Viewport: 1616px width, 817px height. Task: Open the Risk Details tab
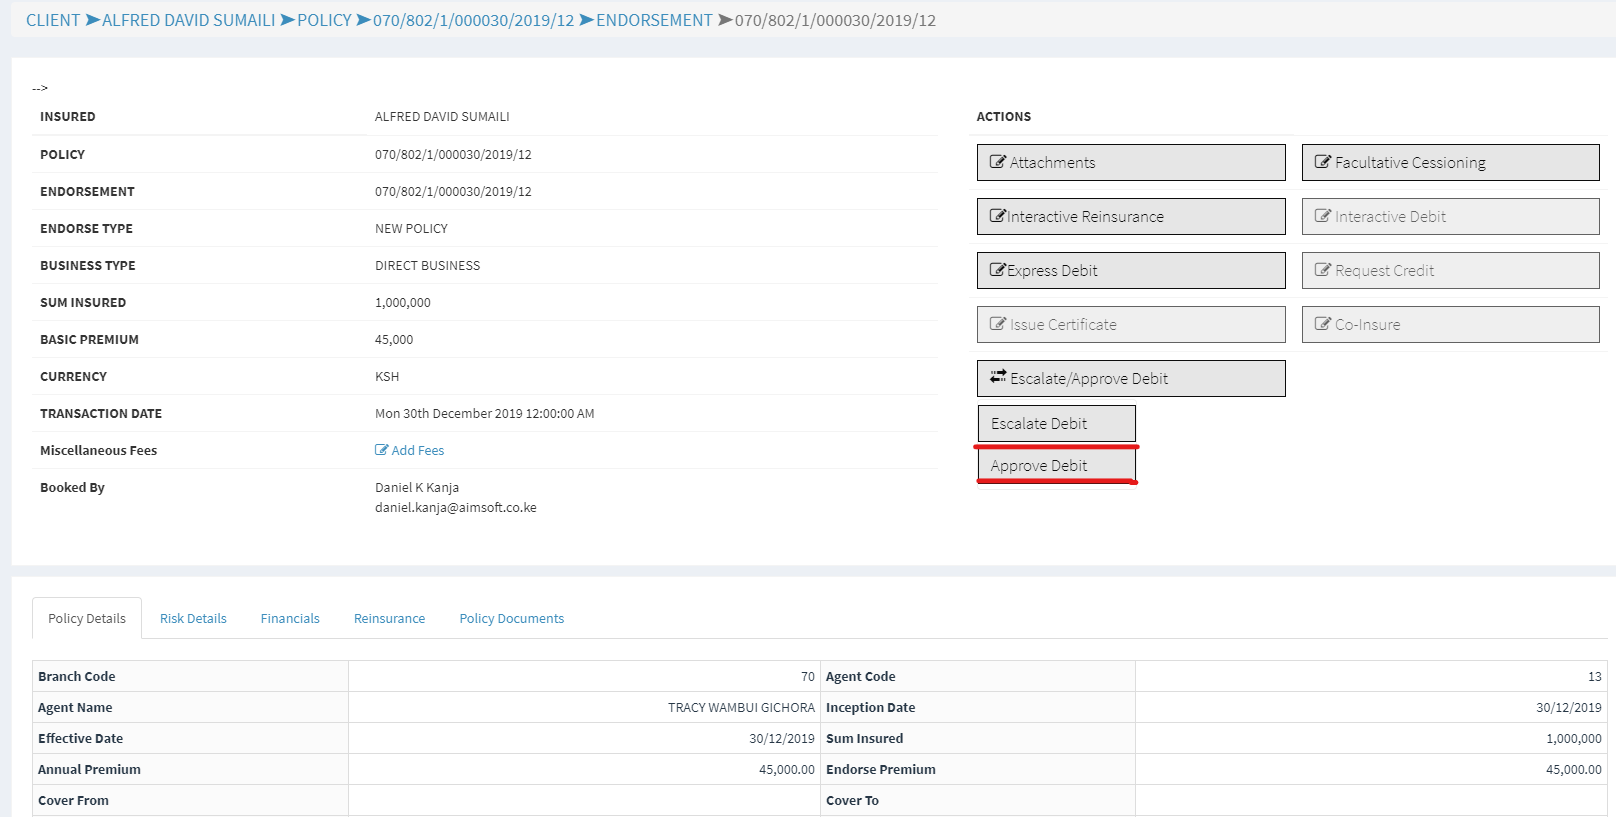[x=193, y=618]
